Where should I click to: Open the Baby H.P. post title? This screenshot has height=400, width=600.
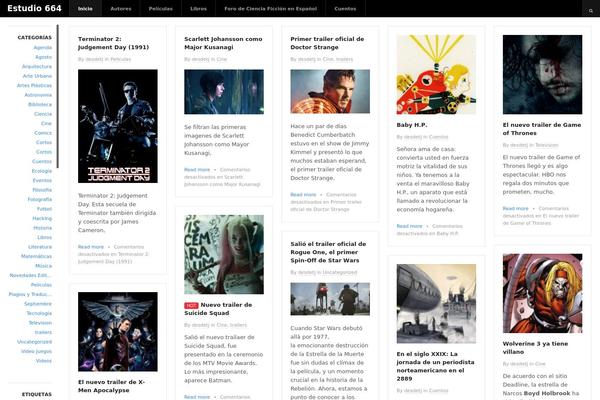pyautogui.click(x=412, y=125)
